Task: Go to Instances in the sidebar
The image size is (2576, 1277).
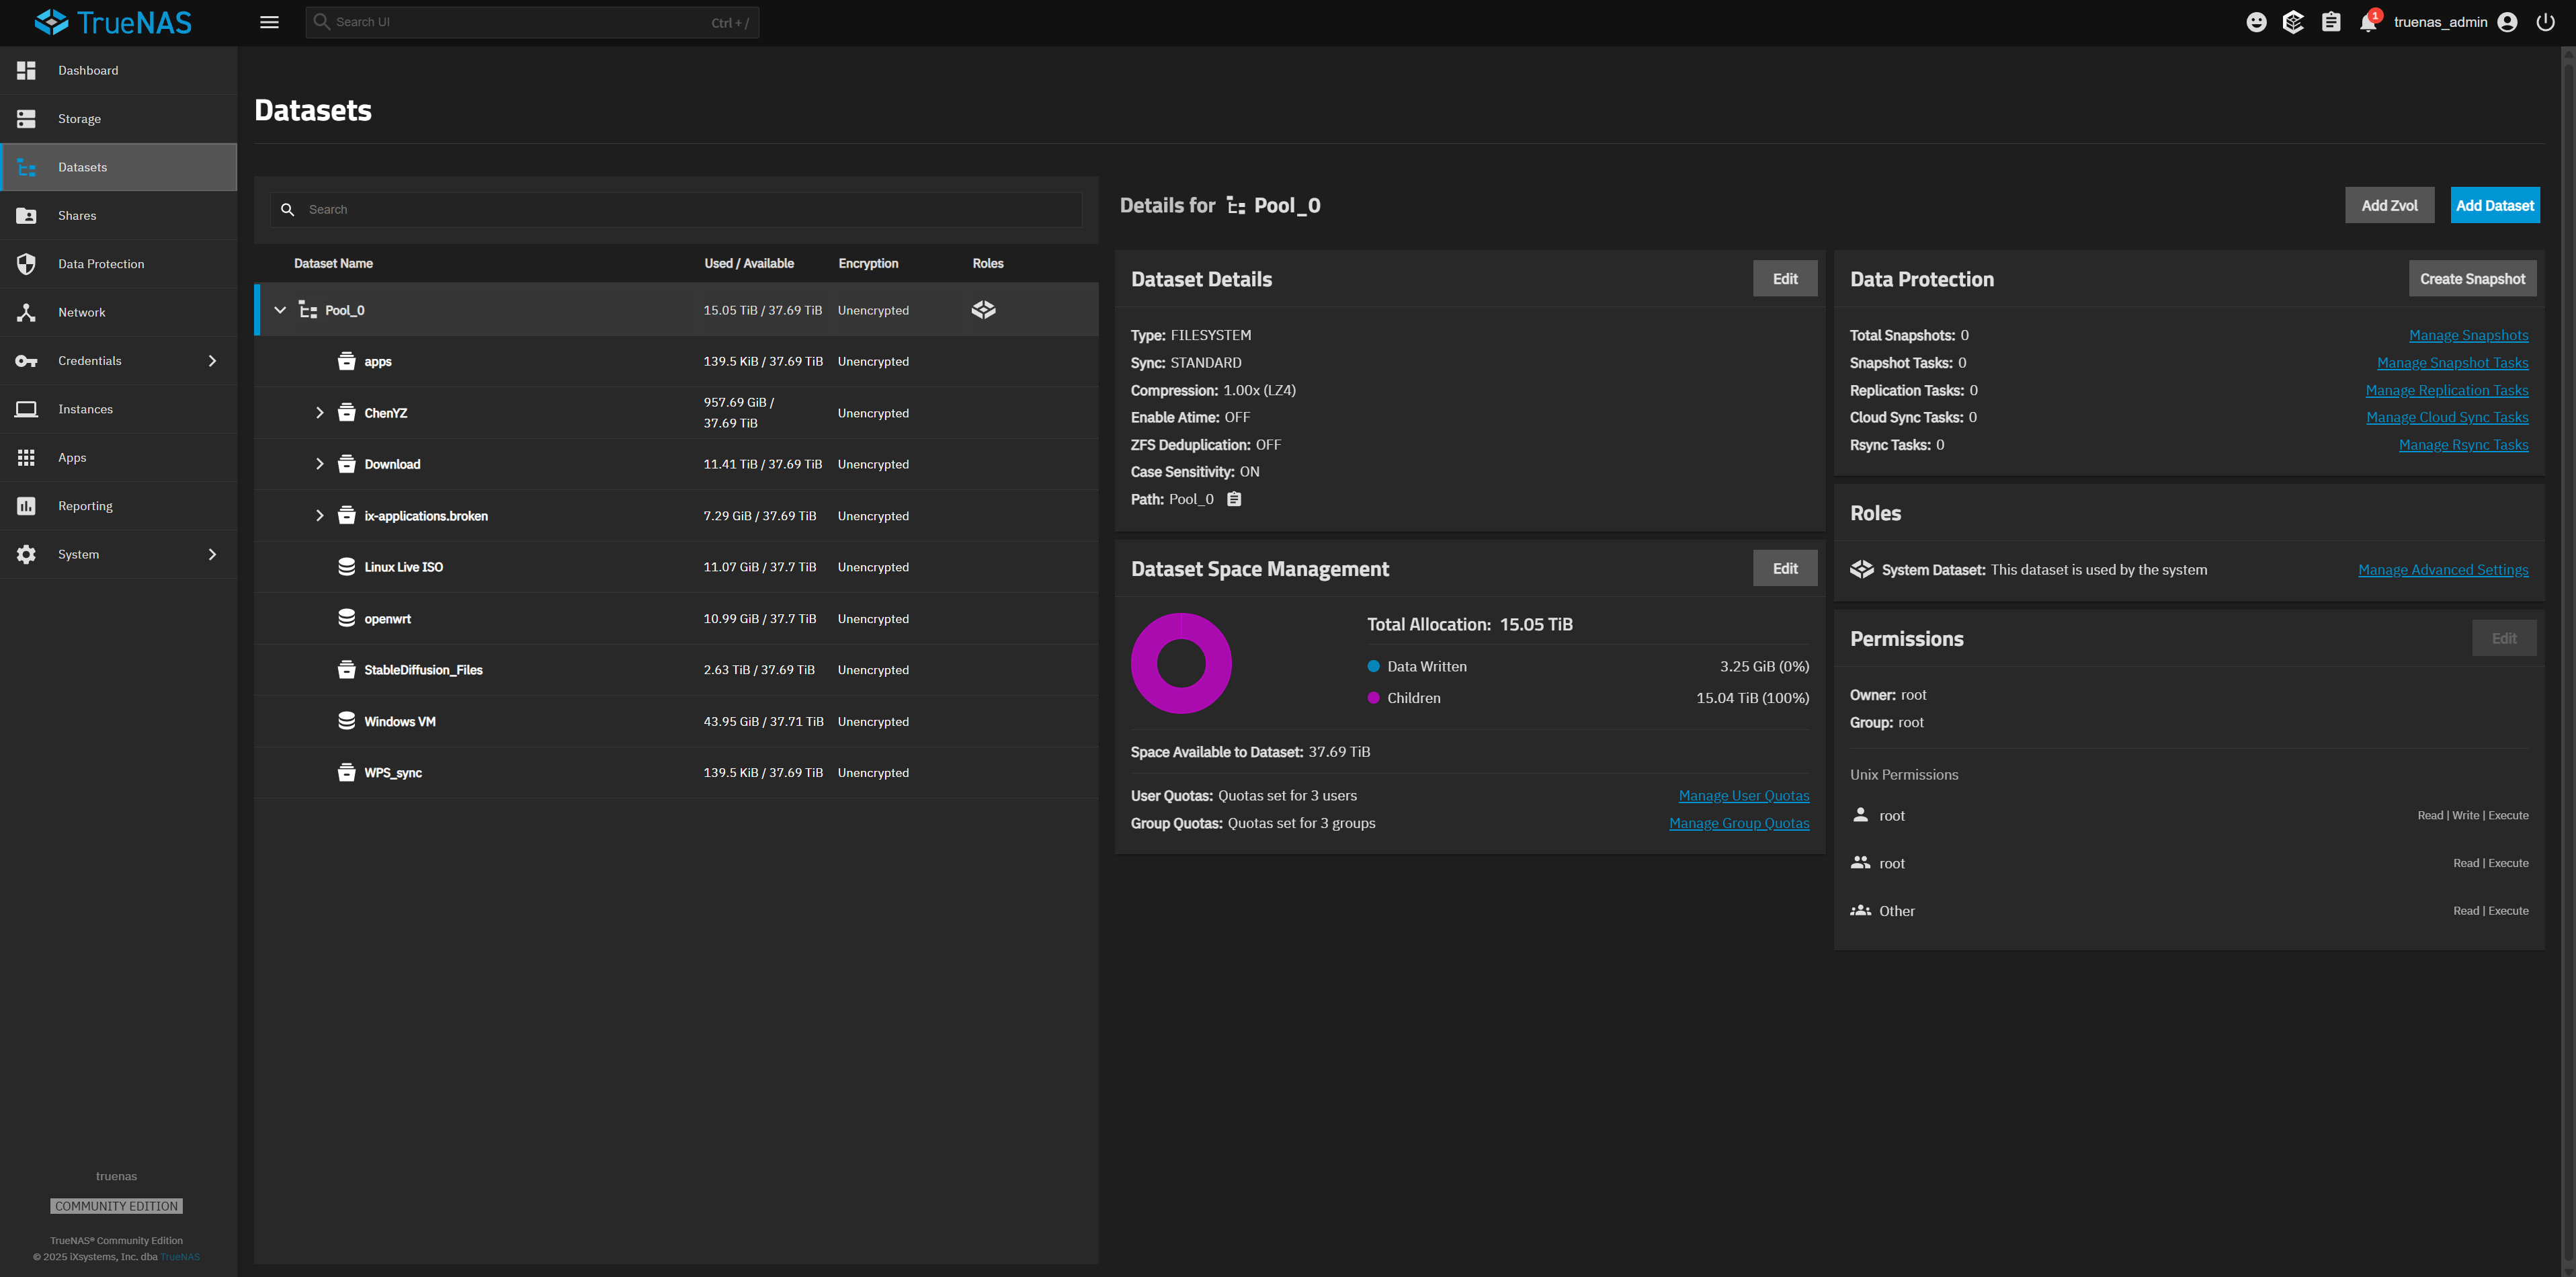Action: tap(118, 409)
